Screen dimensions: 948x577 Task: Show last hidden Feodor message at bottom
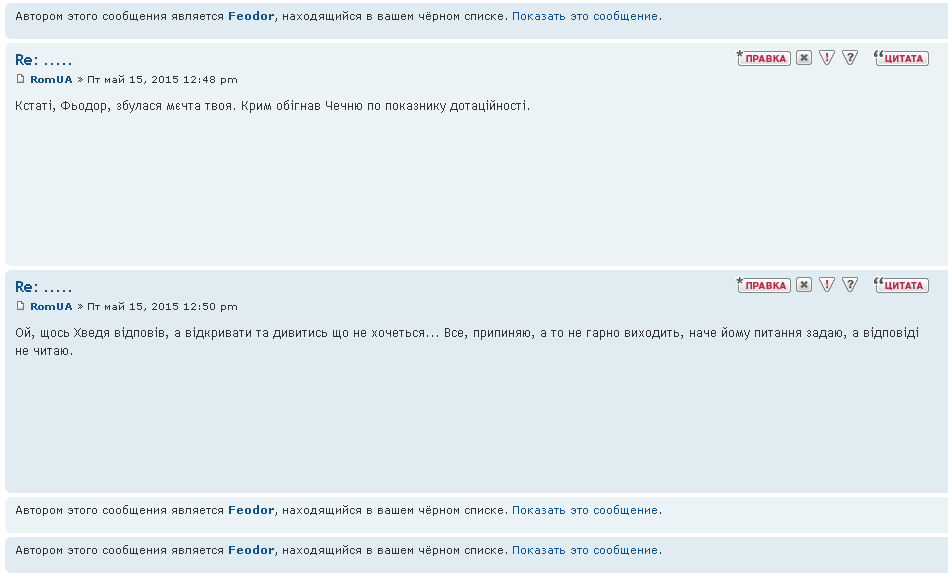point(585,550)
